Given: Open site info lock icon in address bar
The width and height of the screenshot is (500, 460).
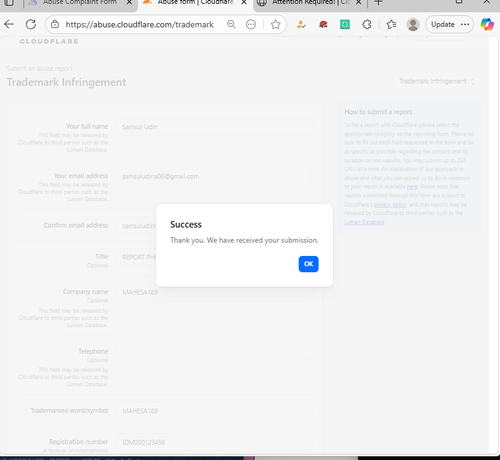Looking at the screenshot, I should 55,24.
